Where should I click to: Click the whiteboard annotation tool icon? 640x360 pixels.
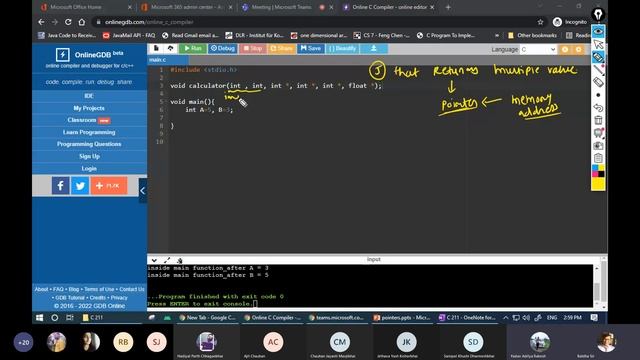pos(598,133)
